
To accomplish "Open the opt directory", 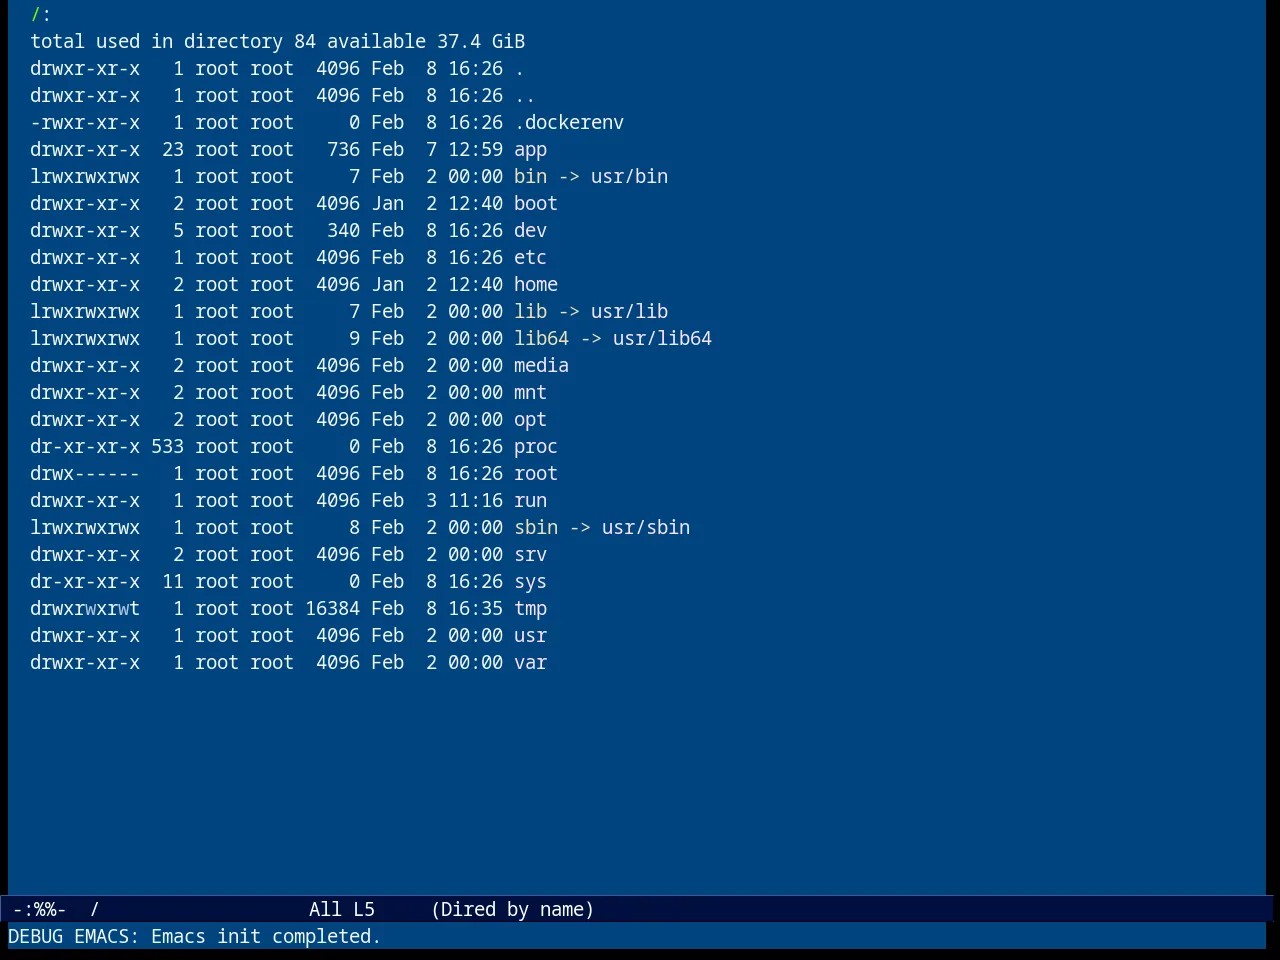I will [x=530, y=420].
